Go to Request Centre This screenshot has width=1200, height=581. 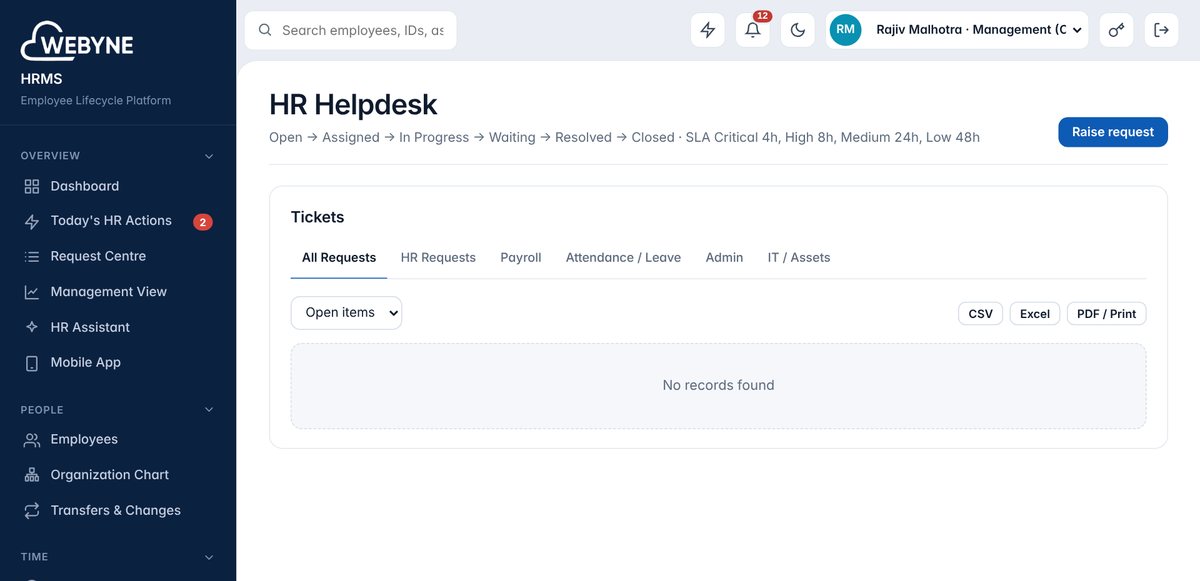point(118,257)
